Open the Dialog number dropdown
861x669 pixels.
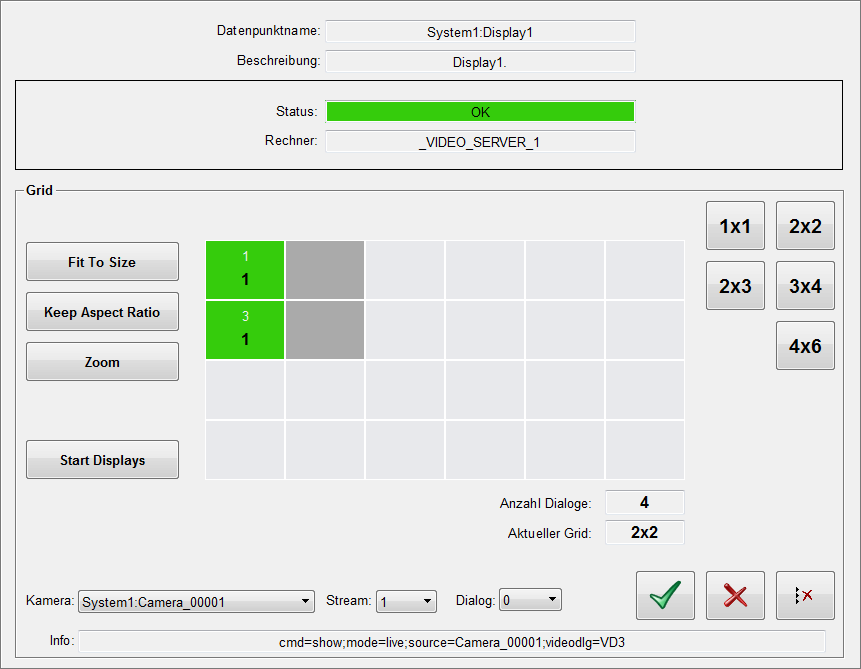(x=530, y=600)
